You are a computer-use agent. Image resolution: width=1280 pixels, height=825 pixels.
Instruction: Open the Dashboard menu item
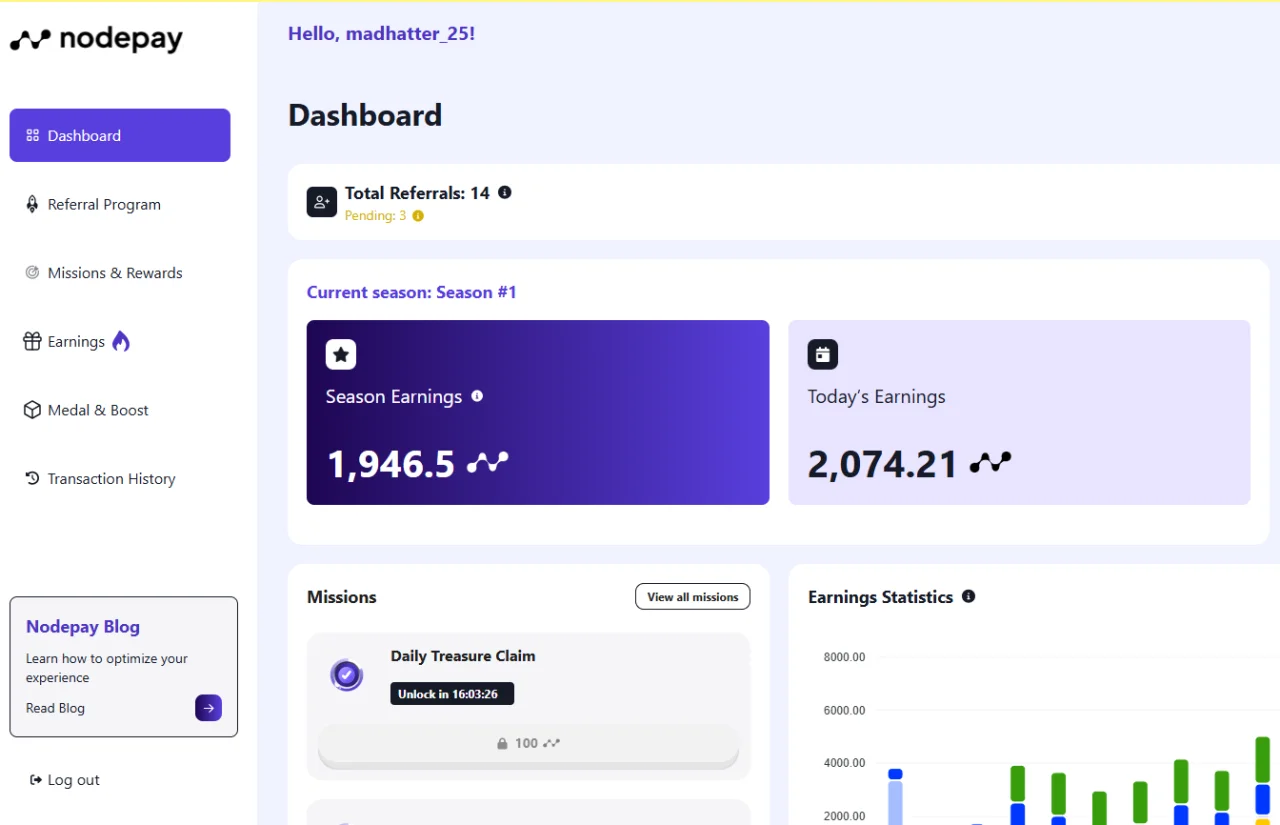[120, 135]
